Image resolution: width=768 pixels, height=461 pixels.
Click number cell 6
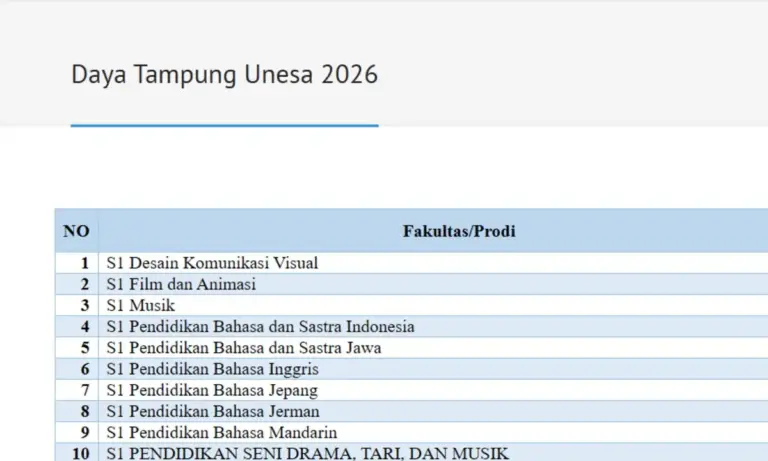click(x=77, y=369)
